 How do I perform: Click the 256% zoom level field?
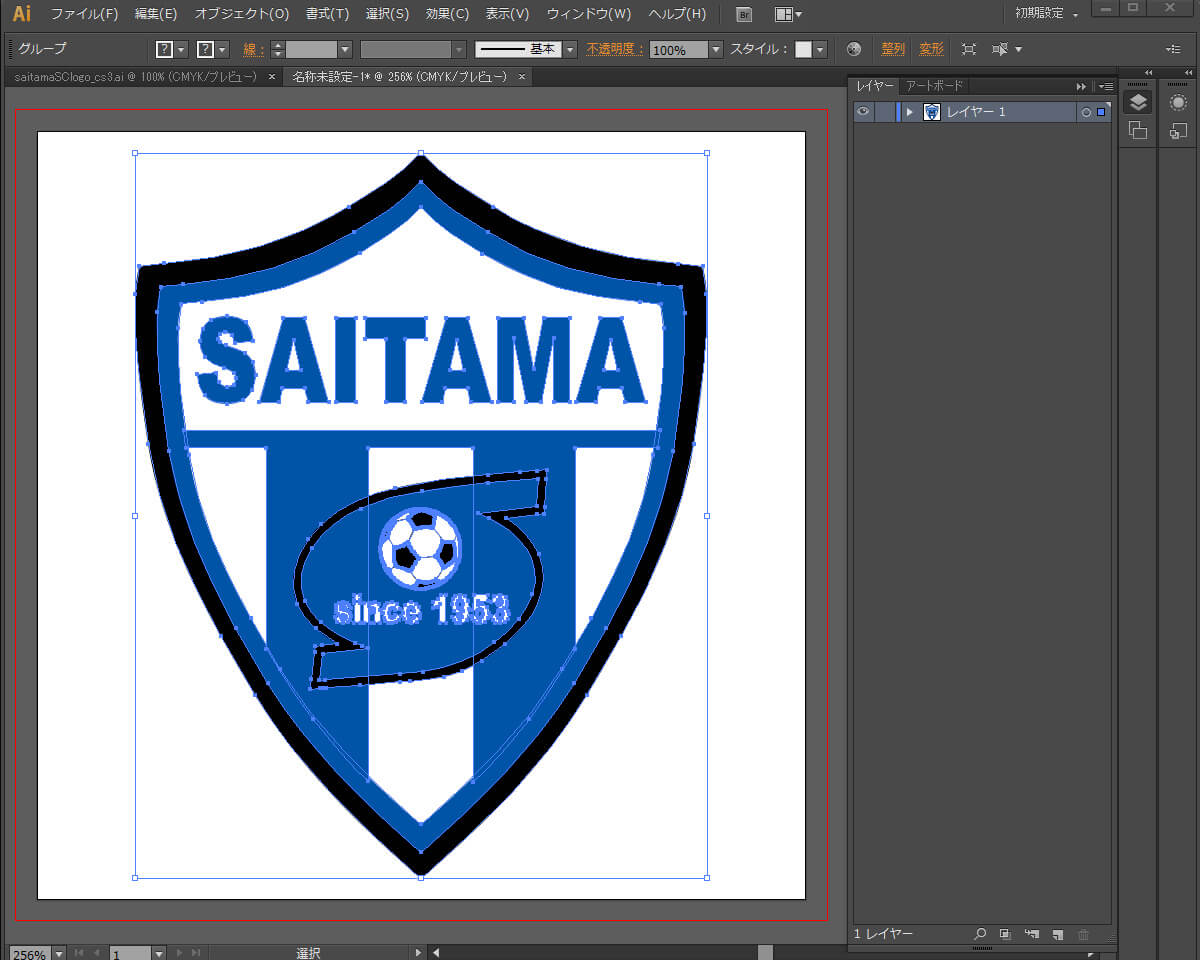30,954
